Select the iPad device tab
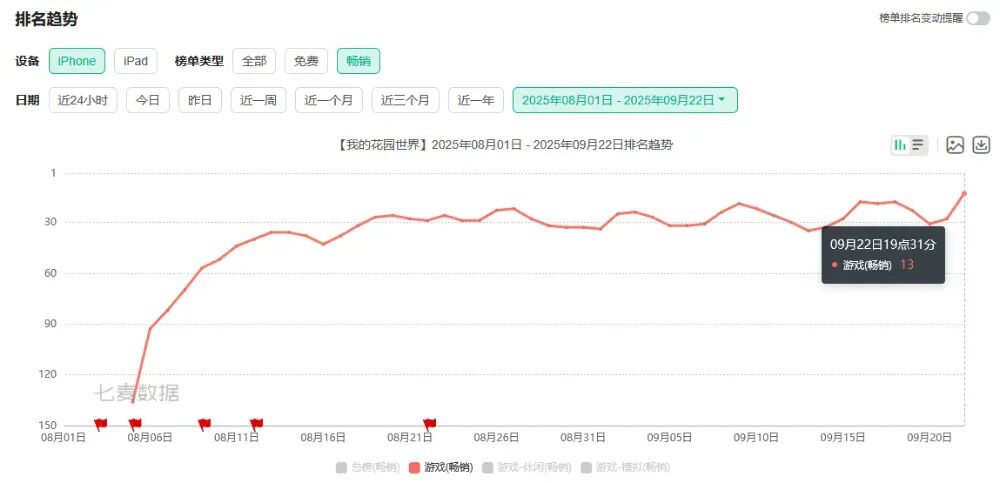 (x=135, y=61)
